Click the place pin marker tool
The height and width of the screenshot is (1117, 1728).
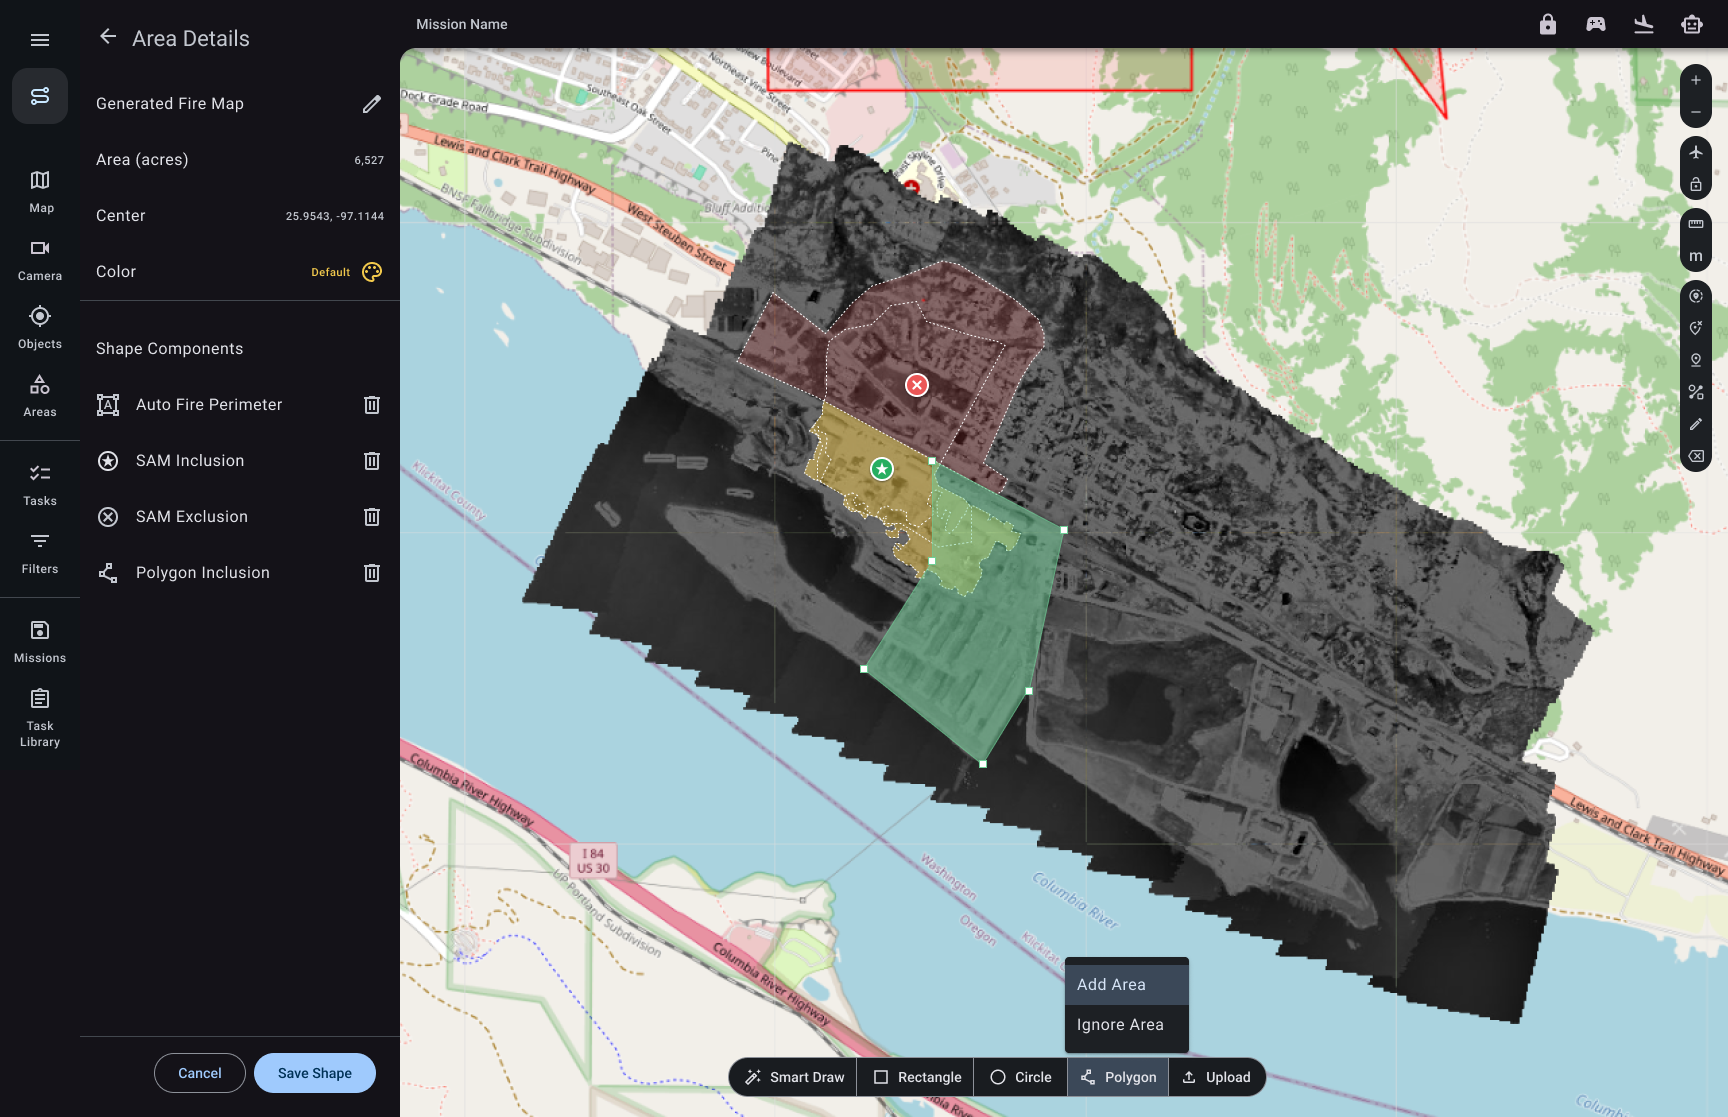[1696, 360]
